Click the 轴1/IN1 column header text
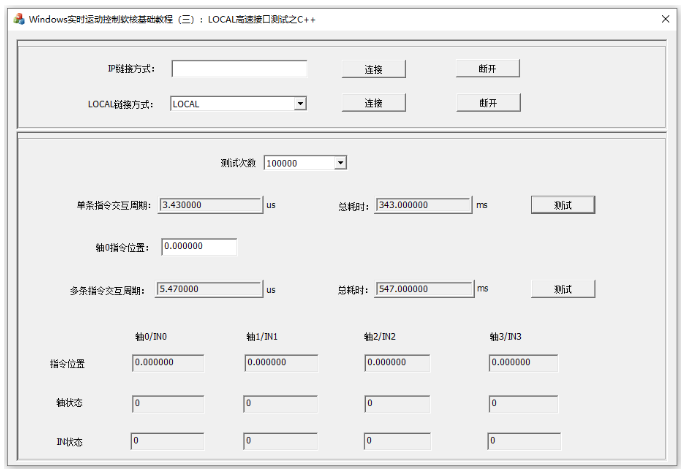Screen dimensions: 685x473 point(262,337)
